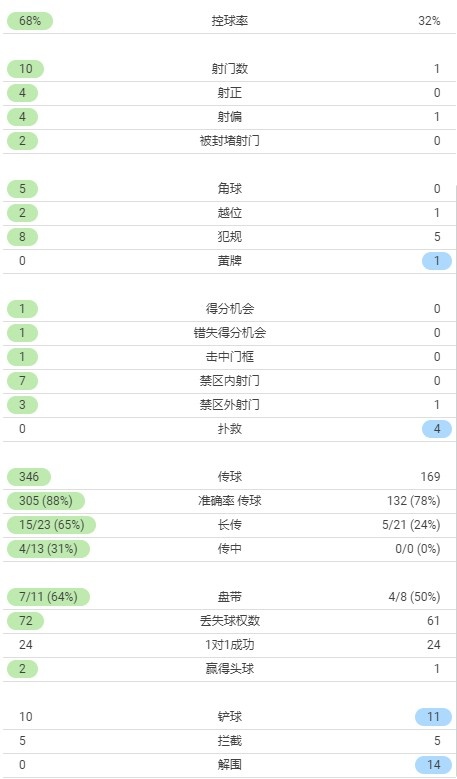The height and width of the screenshot is (779, 457).
Task: Click the blue 11 tackles badge
Action: [x=434, y=717]
